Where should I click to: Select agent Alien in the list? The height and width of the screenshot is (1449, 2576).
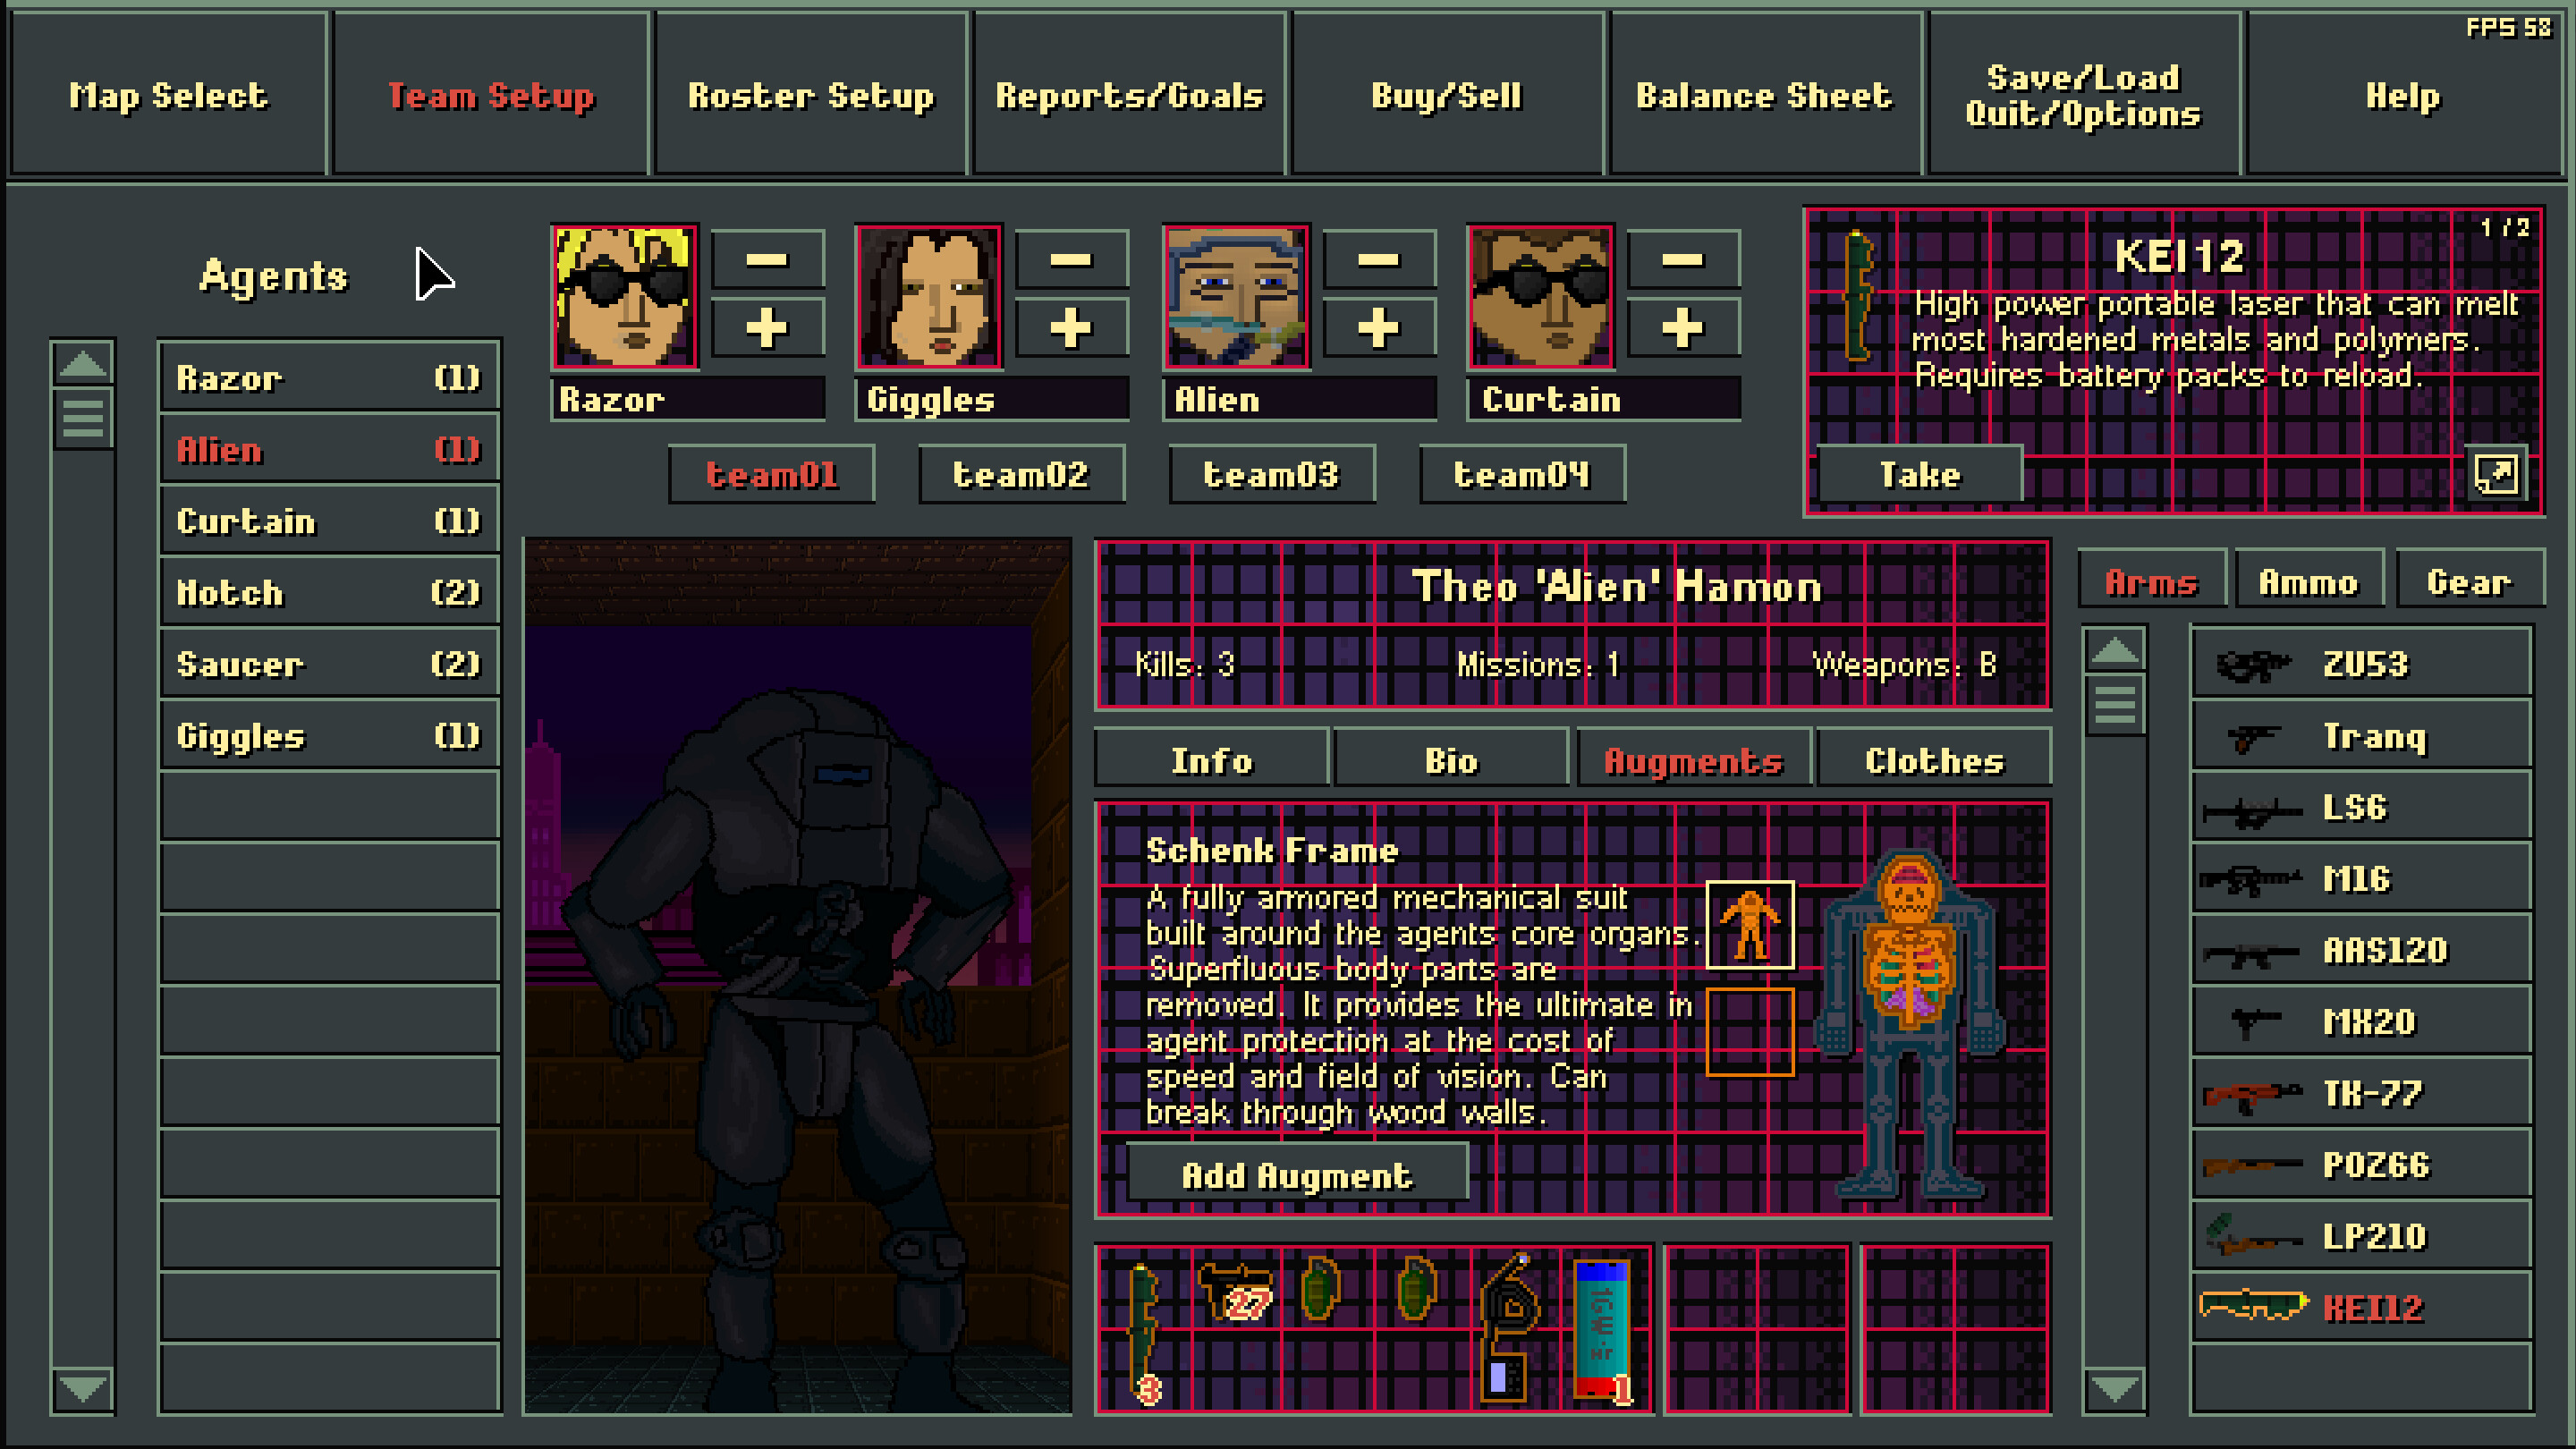point(329,449)
